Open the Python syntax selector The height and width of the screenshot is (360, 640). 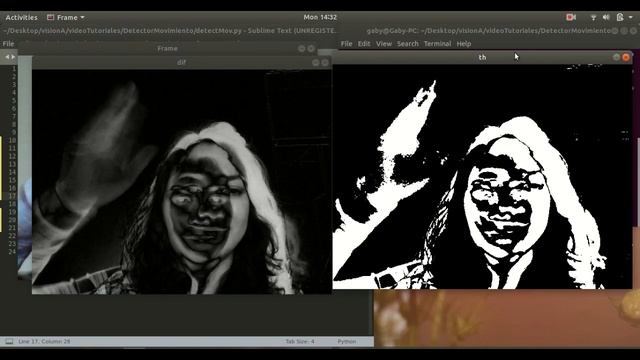(347, 341)
